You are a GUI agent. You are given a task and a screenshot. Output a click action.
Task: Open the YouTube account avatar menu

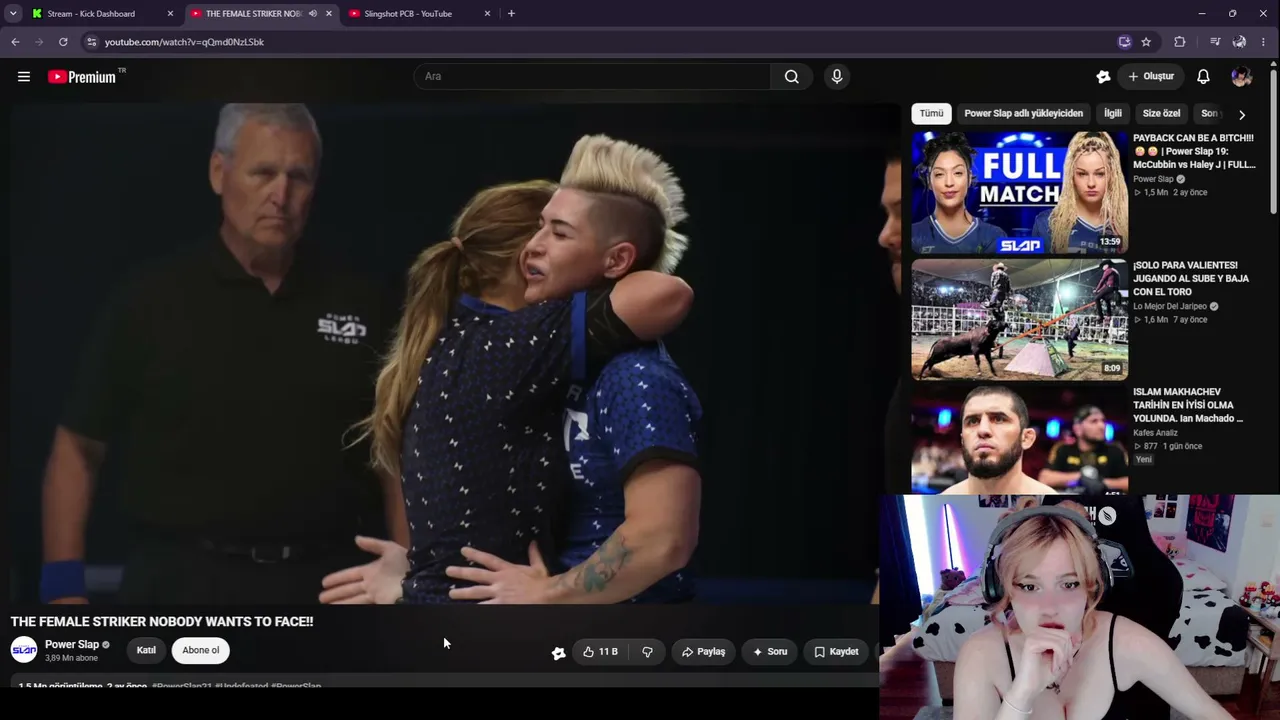tap(1242, 76)
